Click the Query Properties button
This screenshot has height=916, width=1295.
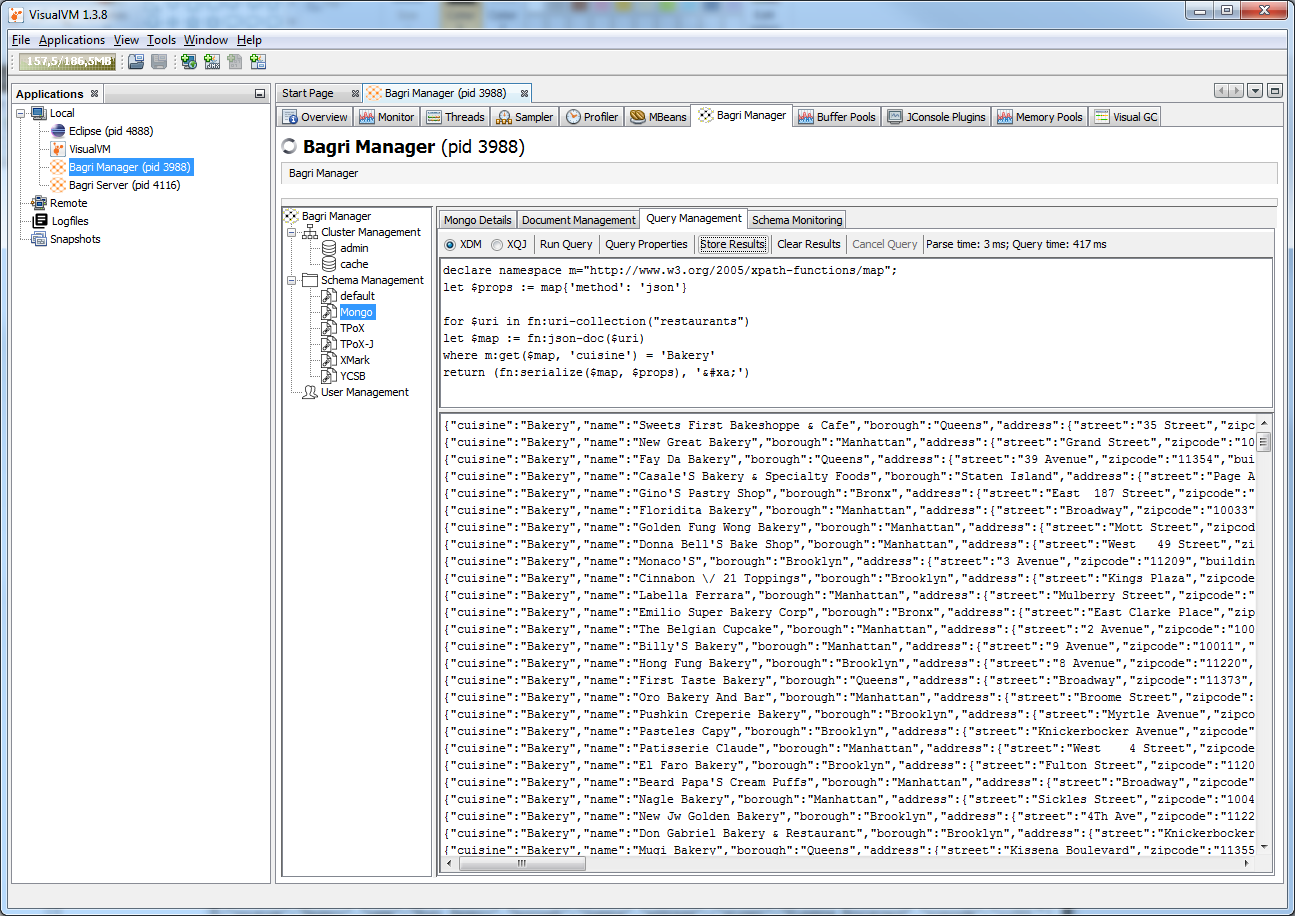[646, 244]
